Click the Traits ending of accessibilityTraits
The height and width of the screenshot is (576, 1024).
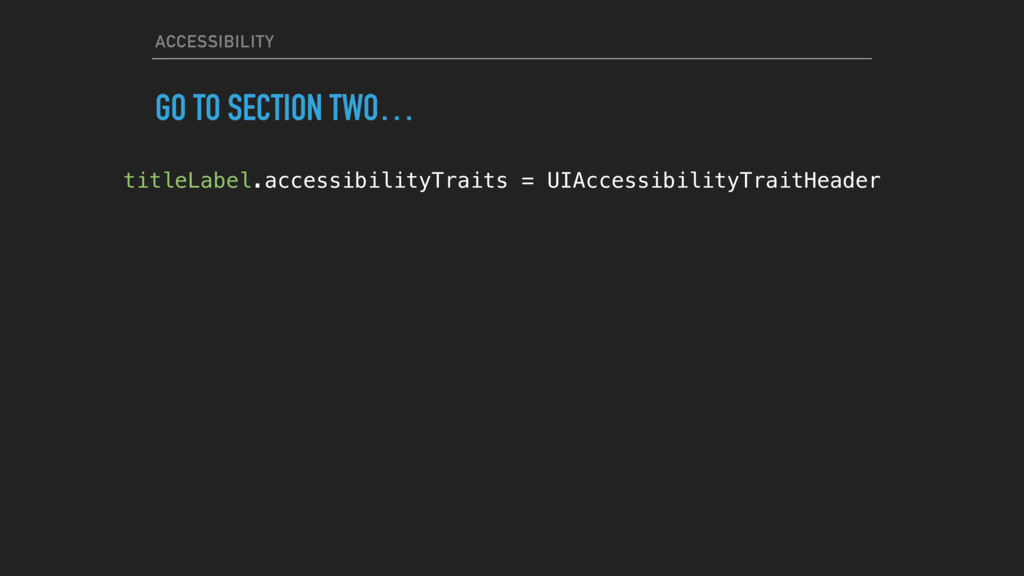click(x=470, y=180)
